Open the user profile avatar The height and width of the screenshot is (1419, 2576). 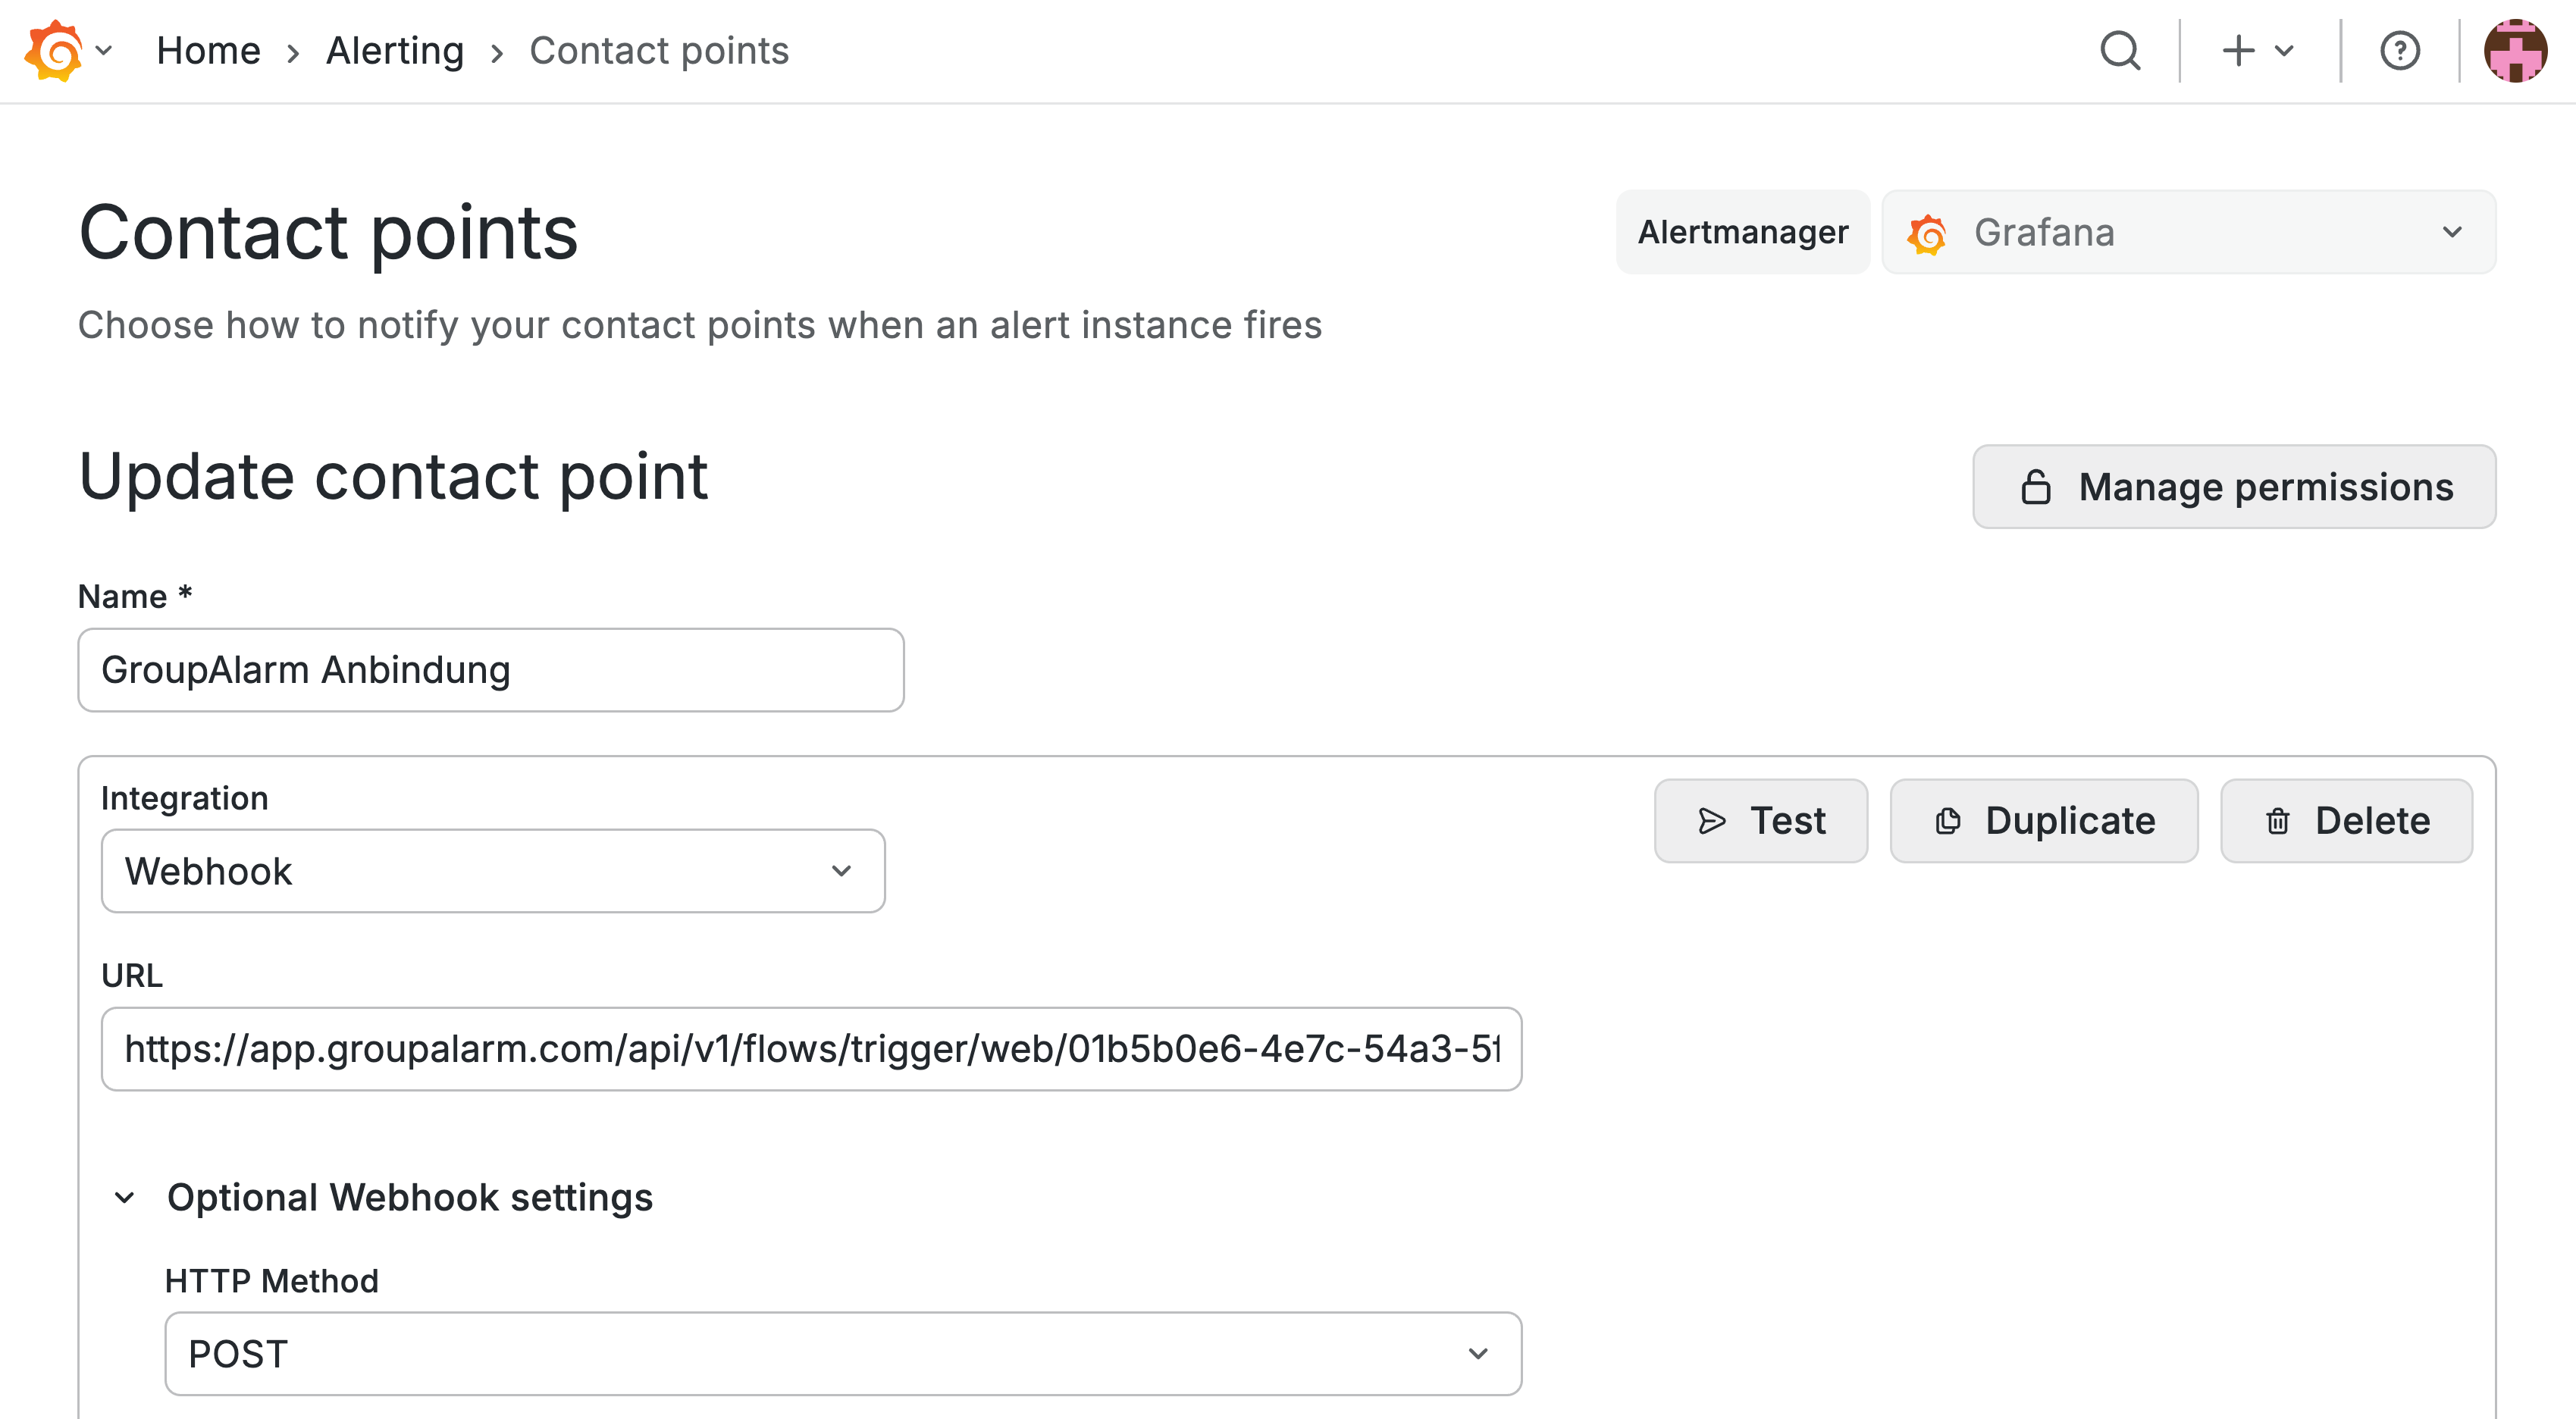[x=2514, y=50]
